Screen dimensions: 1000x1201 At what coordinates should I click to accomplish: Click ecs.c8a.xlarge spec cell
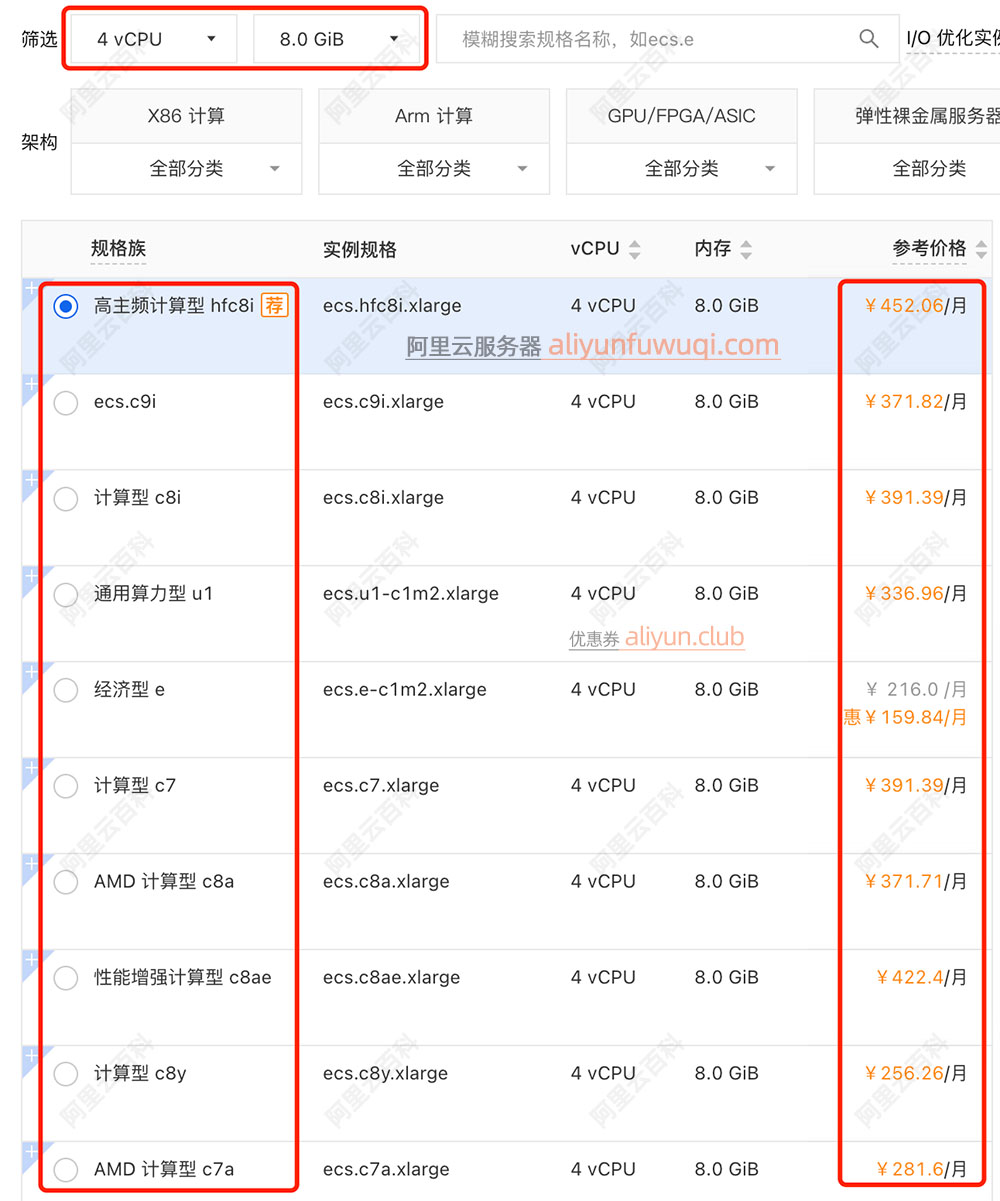click(x=386, y=882)
